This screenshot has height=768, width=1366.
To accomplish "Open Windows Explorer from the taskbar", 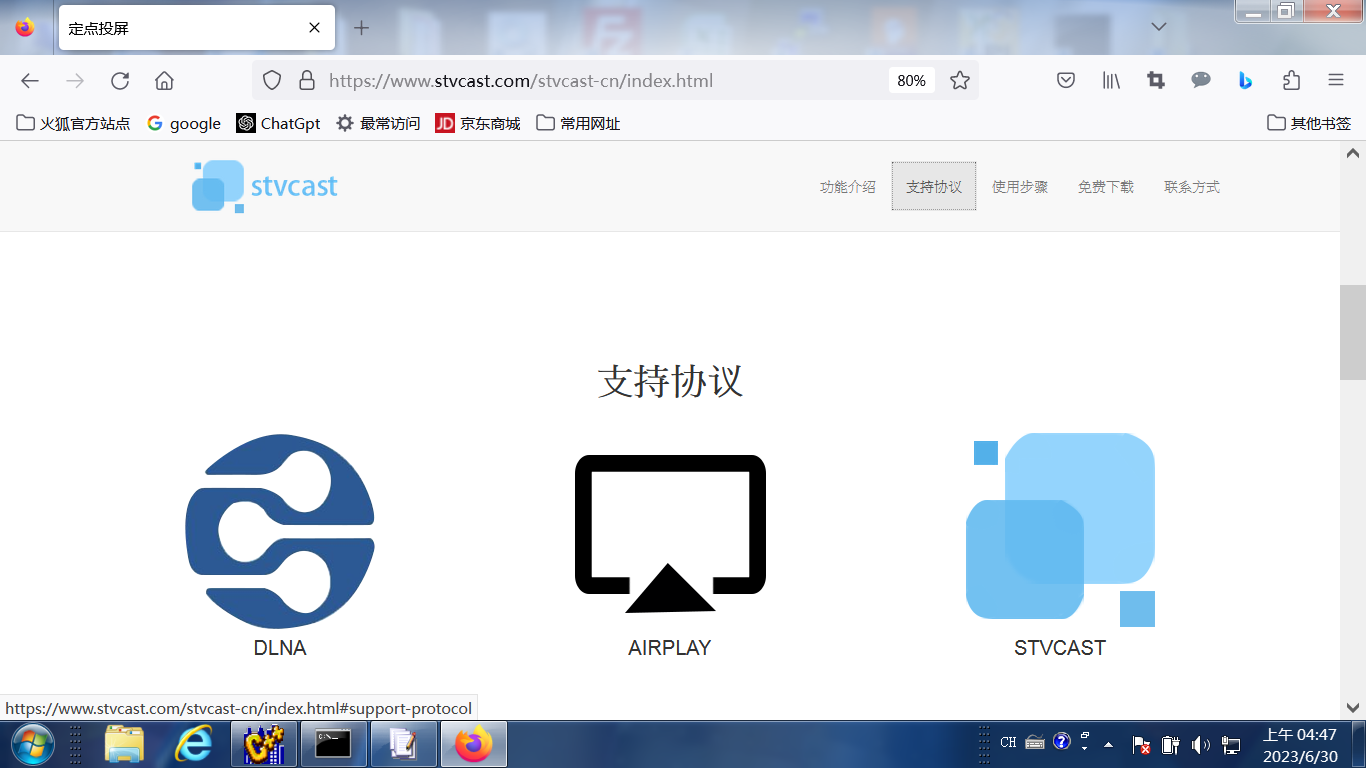I will [x=125, y=744].
